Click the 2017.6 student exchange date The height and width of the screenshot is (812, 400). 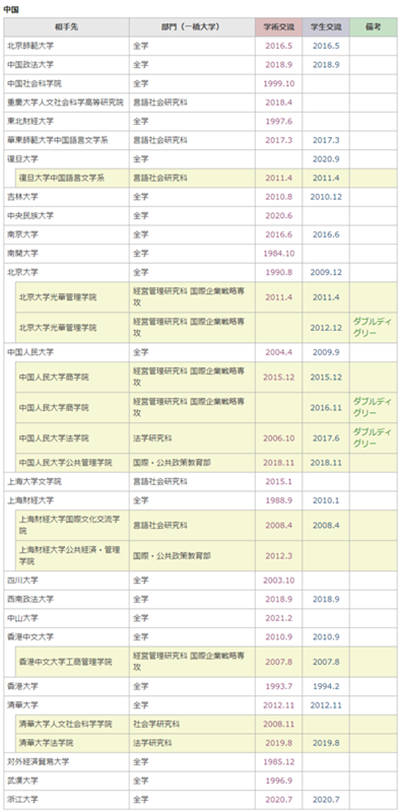pyautogui.click(x=326, y=438)
